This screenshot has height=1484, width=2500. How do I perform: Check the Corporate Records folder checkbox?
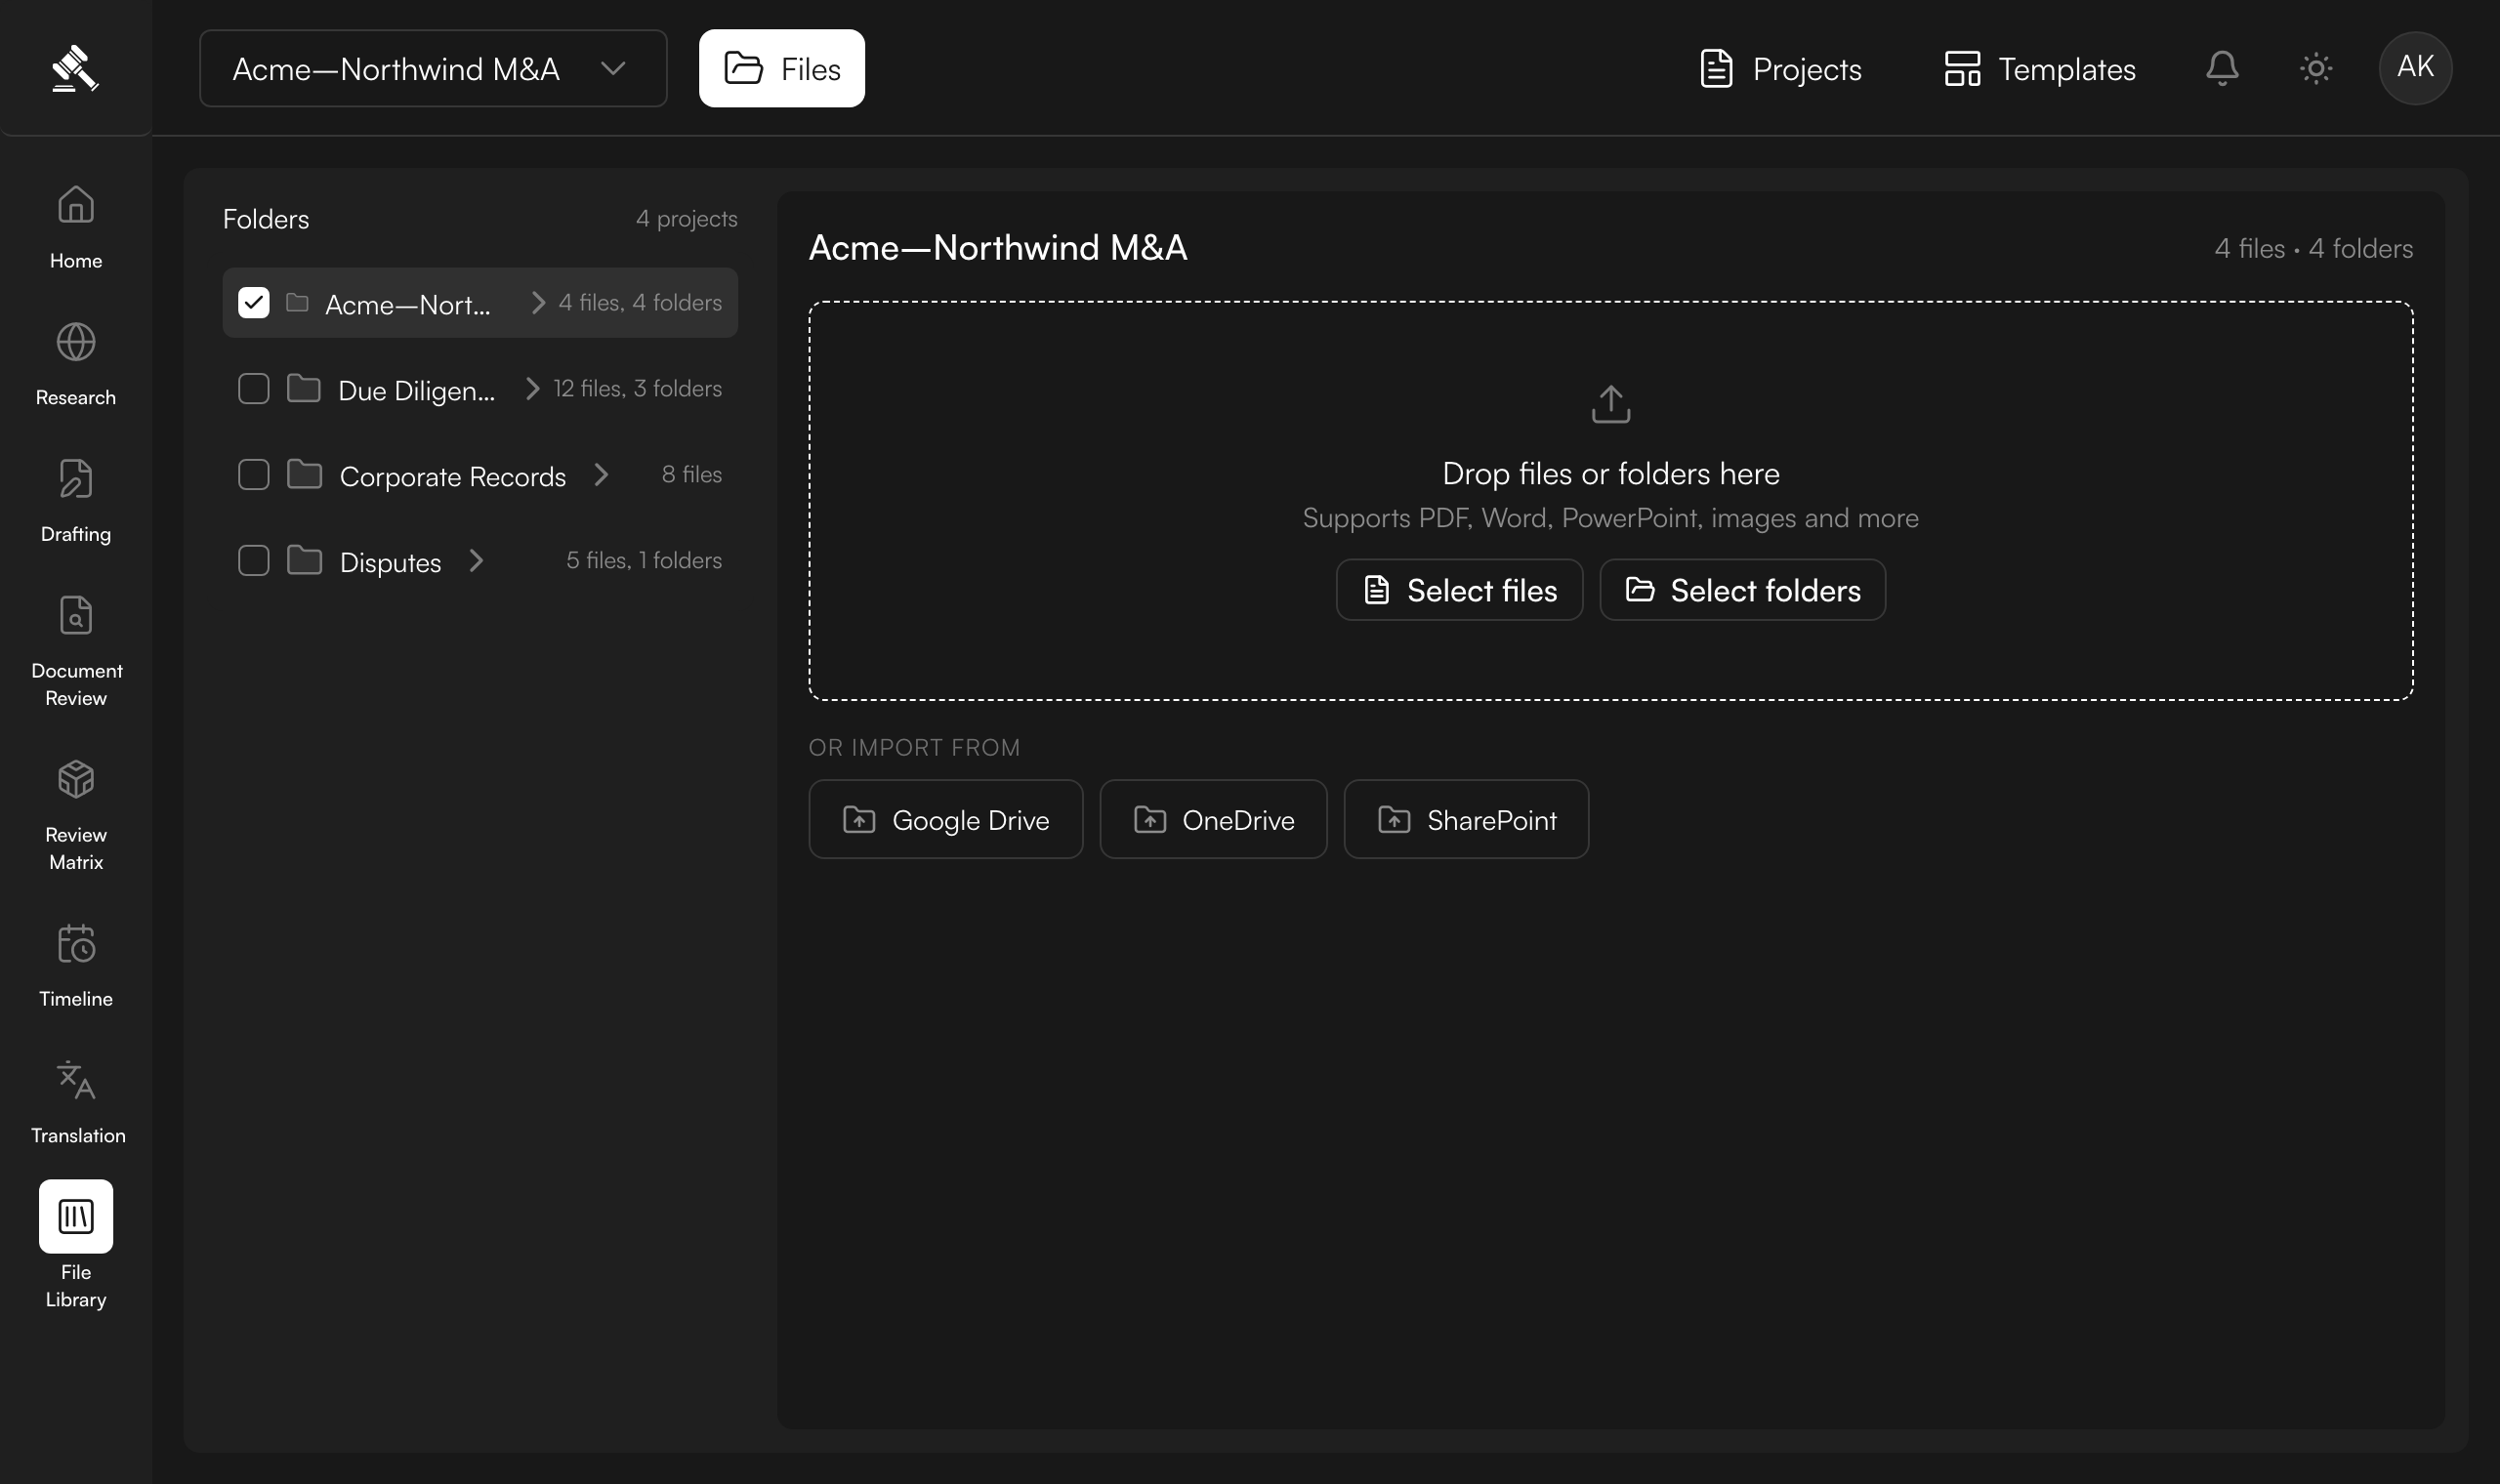254,474
